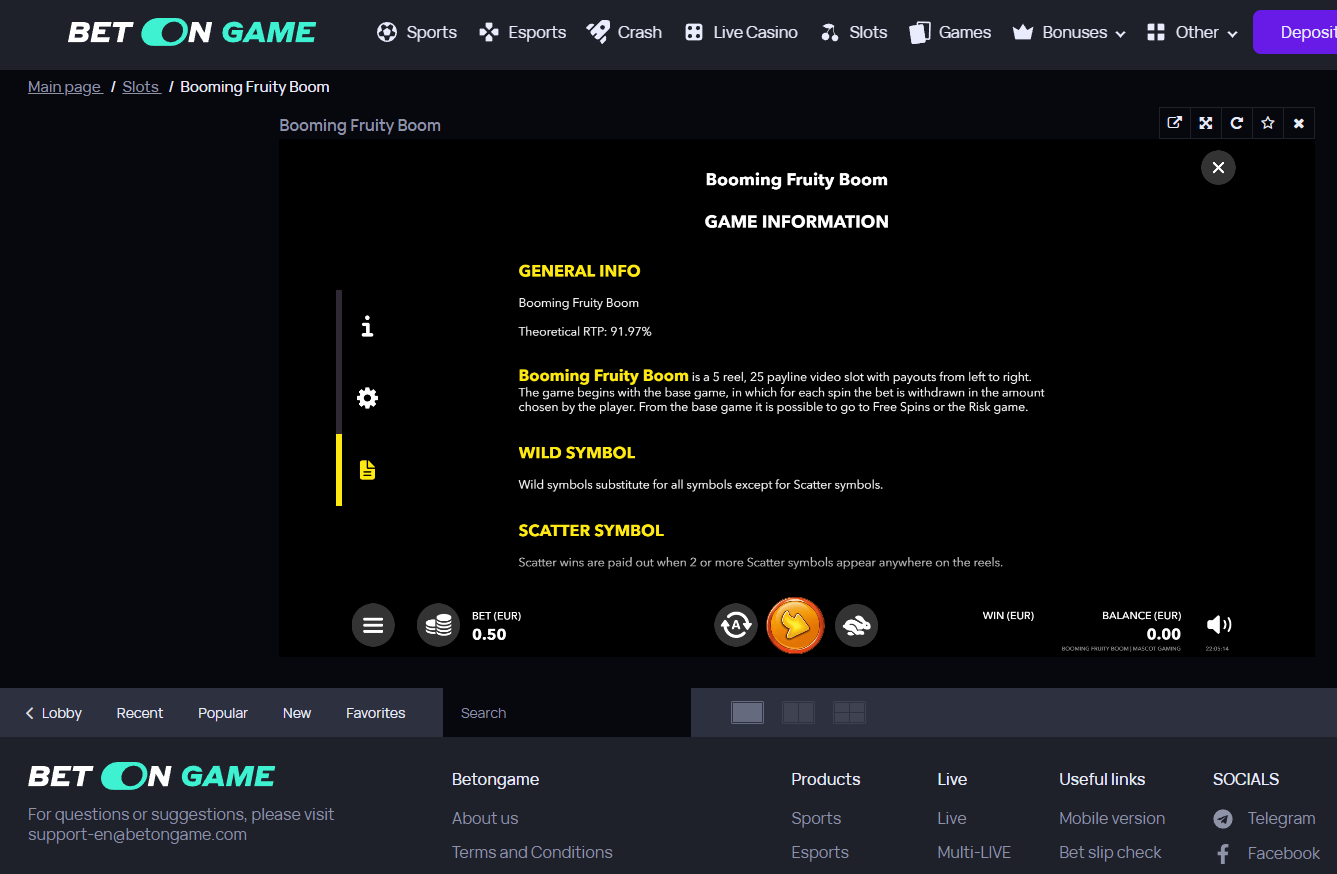Viewport: 1337px width, 874px height.
Task: Click the 0.50 bet amount value
Action: click(489, 634)
